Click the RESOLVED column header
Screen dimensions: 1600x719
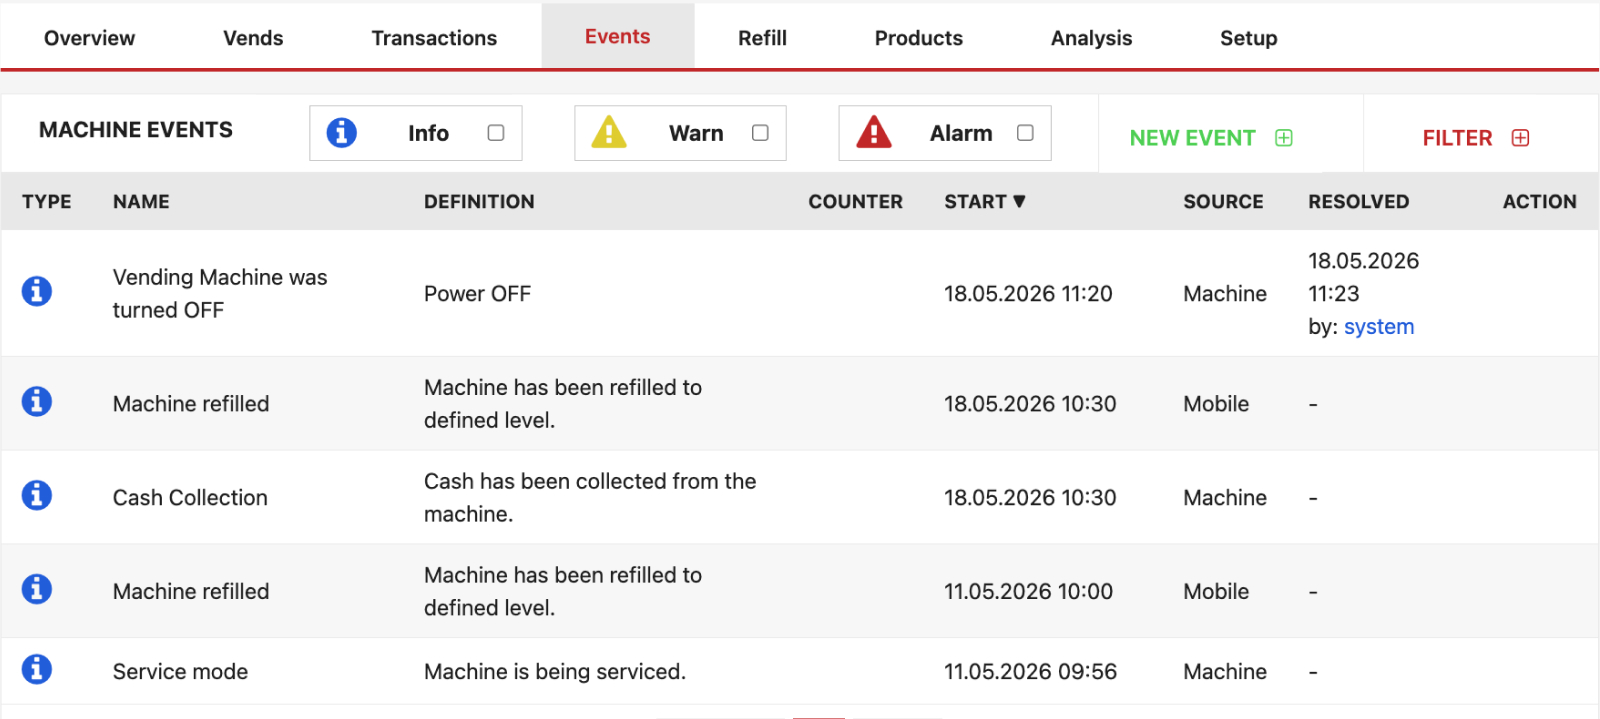pos(1359,201)
